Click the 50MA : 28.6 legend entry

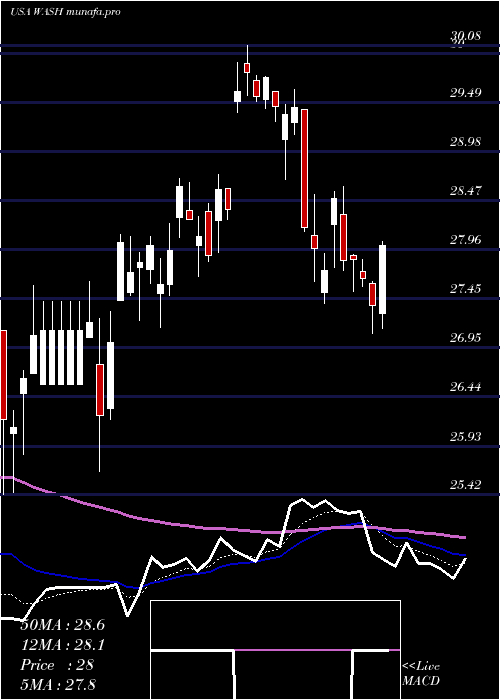coord(63,625)
